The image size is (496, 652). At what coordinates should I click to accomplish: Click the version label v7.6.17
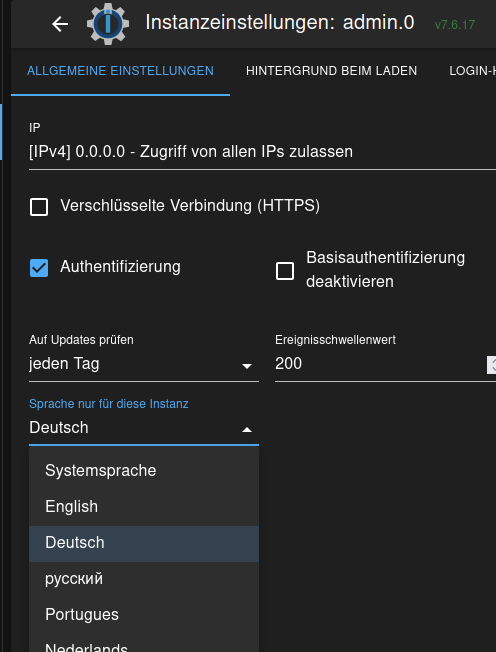point(455,25)
